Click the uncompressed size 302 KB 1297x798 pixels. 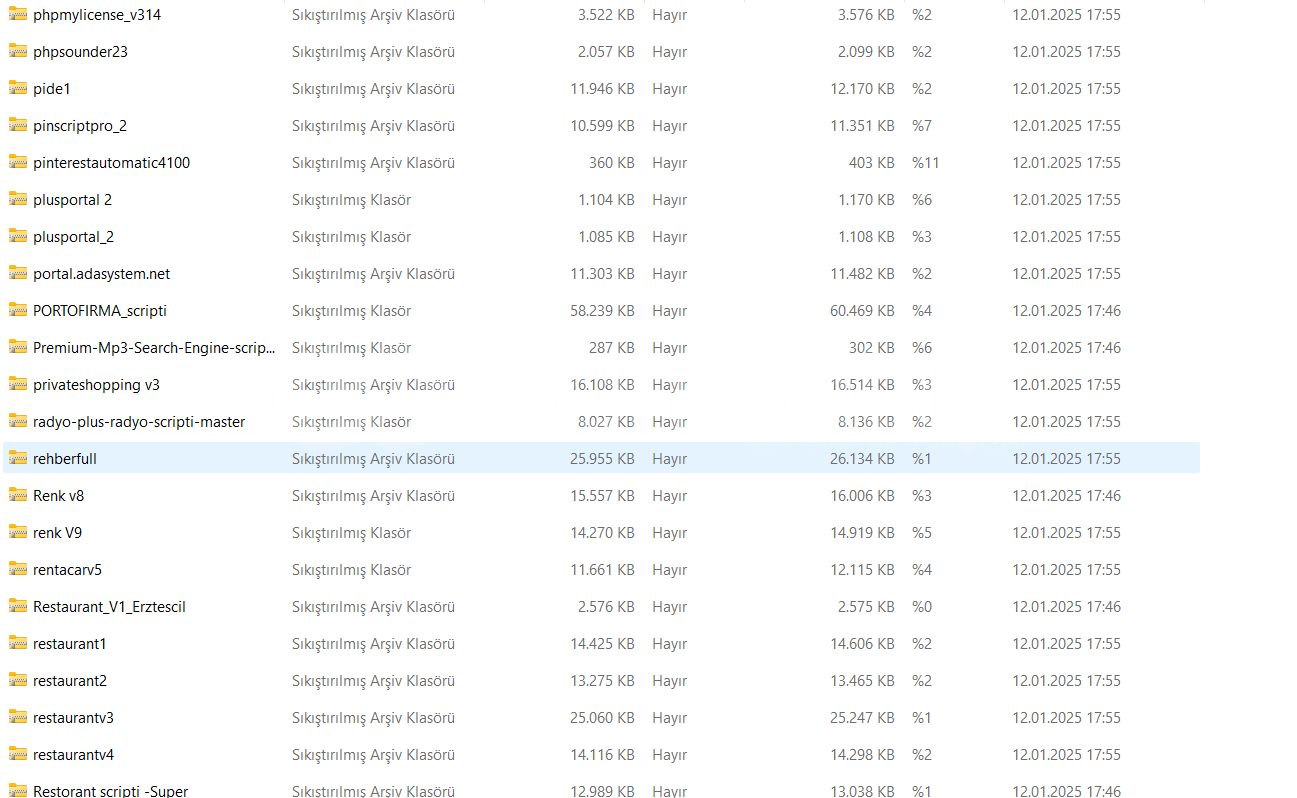[872, 348]
